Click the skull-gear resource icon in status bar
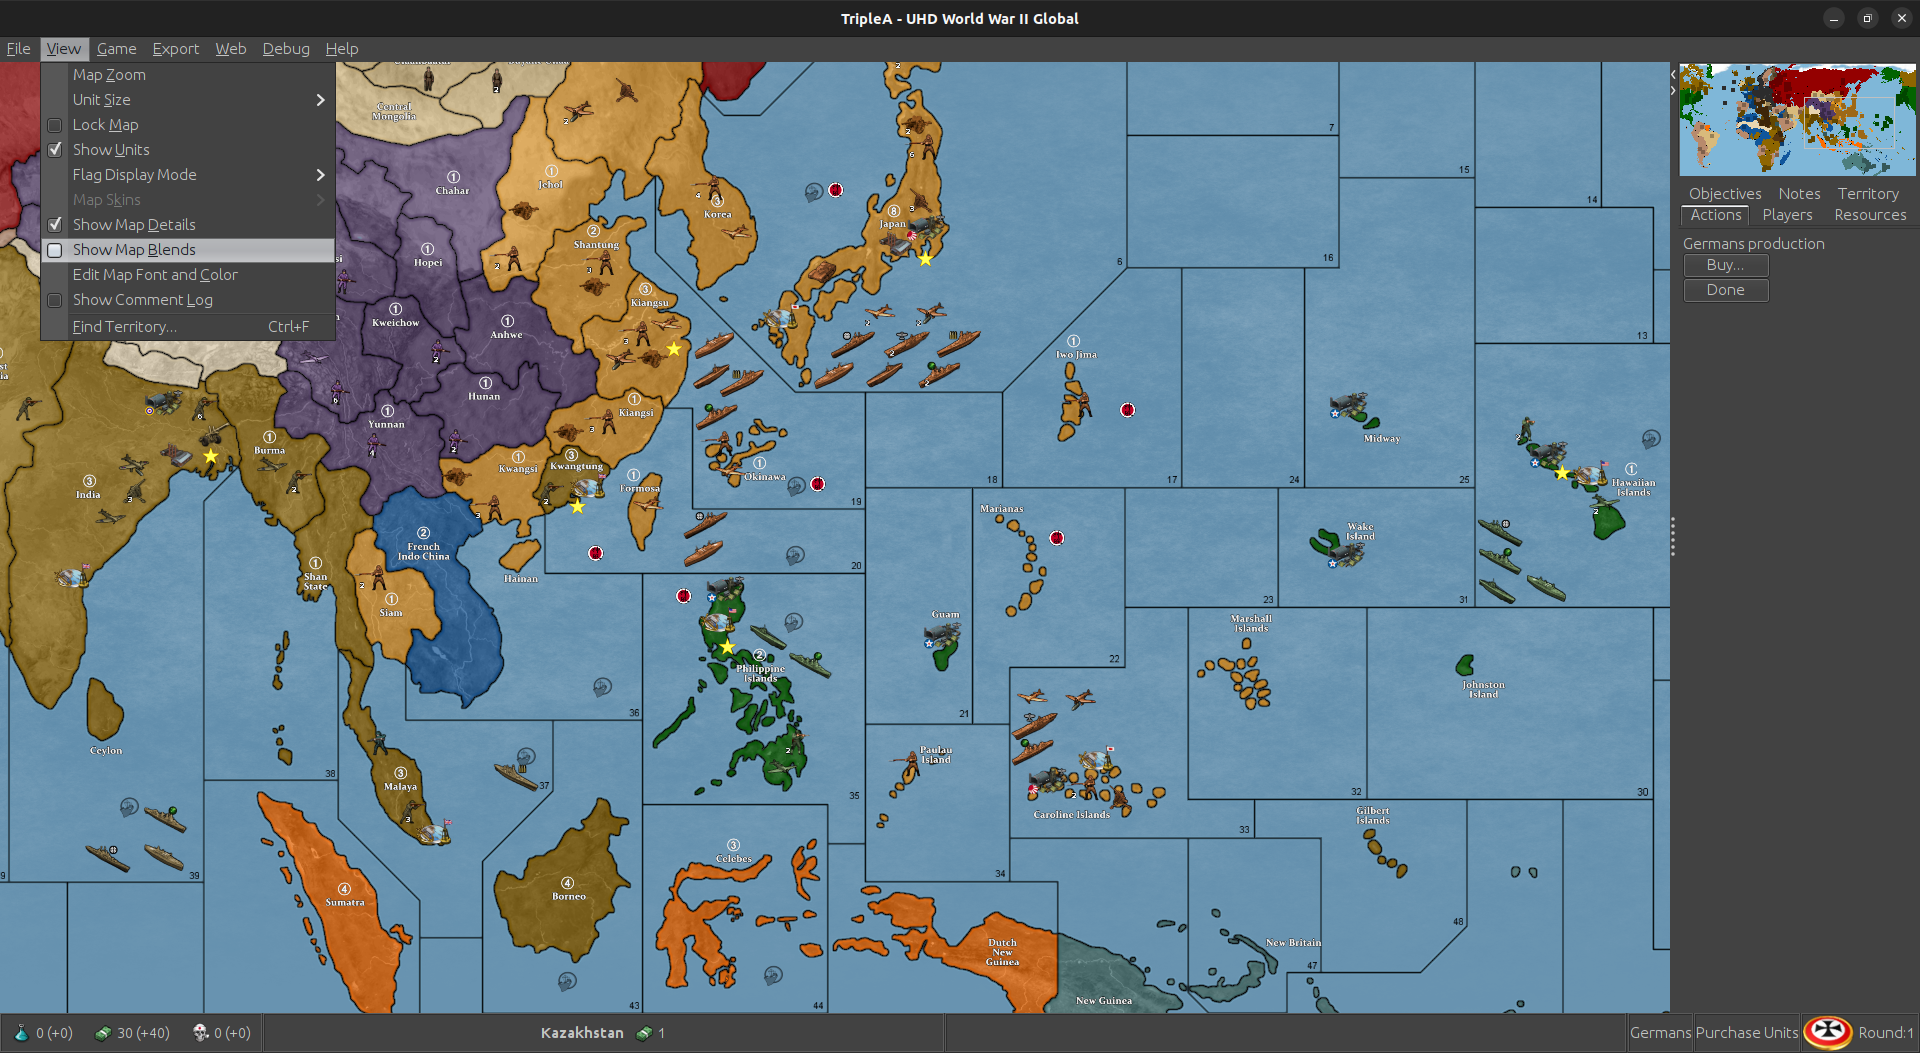Screen dimensions: 1920x1053 click(x=201, y=1033)
